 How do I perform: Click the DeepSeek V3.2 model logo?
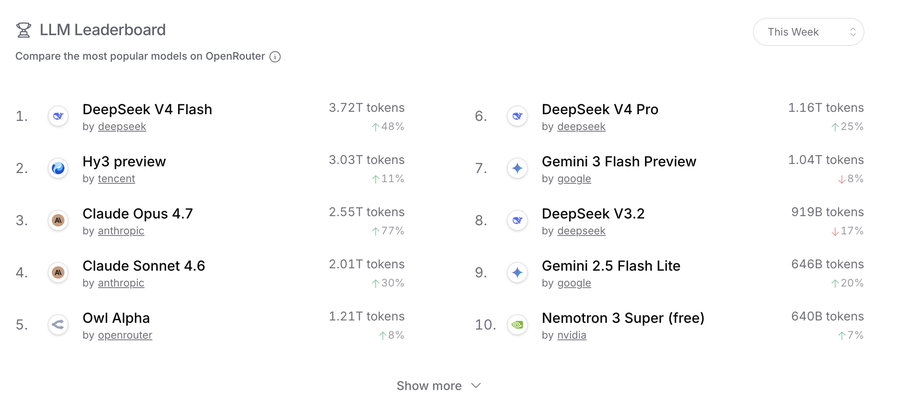coord(517,221)
